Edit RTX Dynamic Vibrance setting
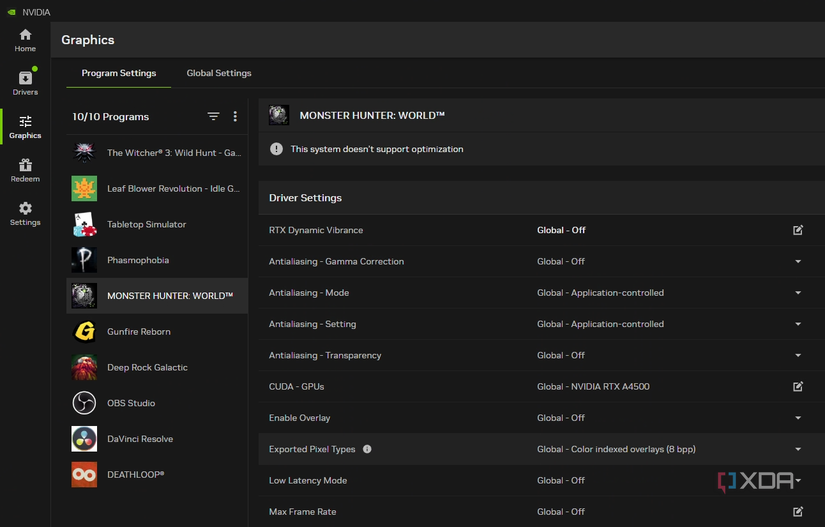 pyautogui.click(x=797, y=230)
